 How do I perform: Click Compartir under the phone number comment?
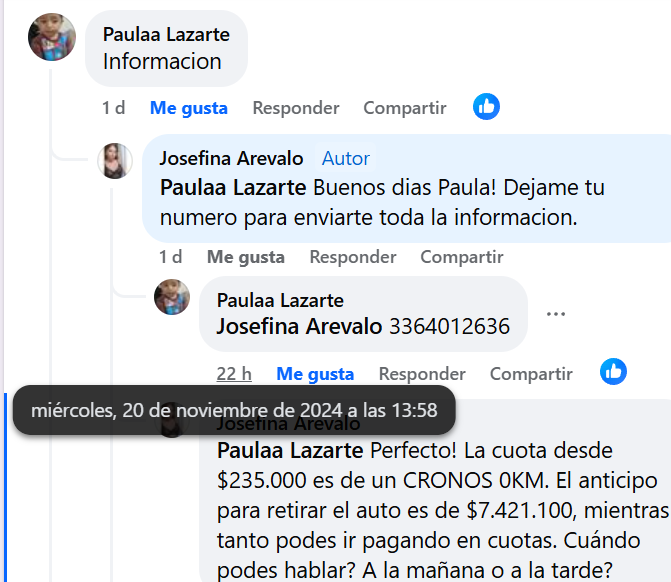pos(531,374)
